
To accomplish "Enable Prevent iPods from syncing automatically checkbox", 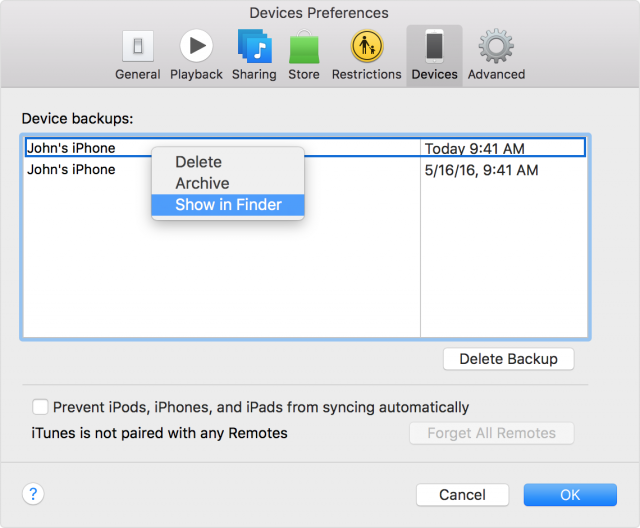I will tap(40, 407).
